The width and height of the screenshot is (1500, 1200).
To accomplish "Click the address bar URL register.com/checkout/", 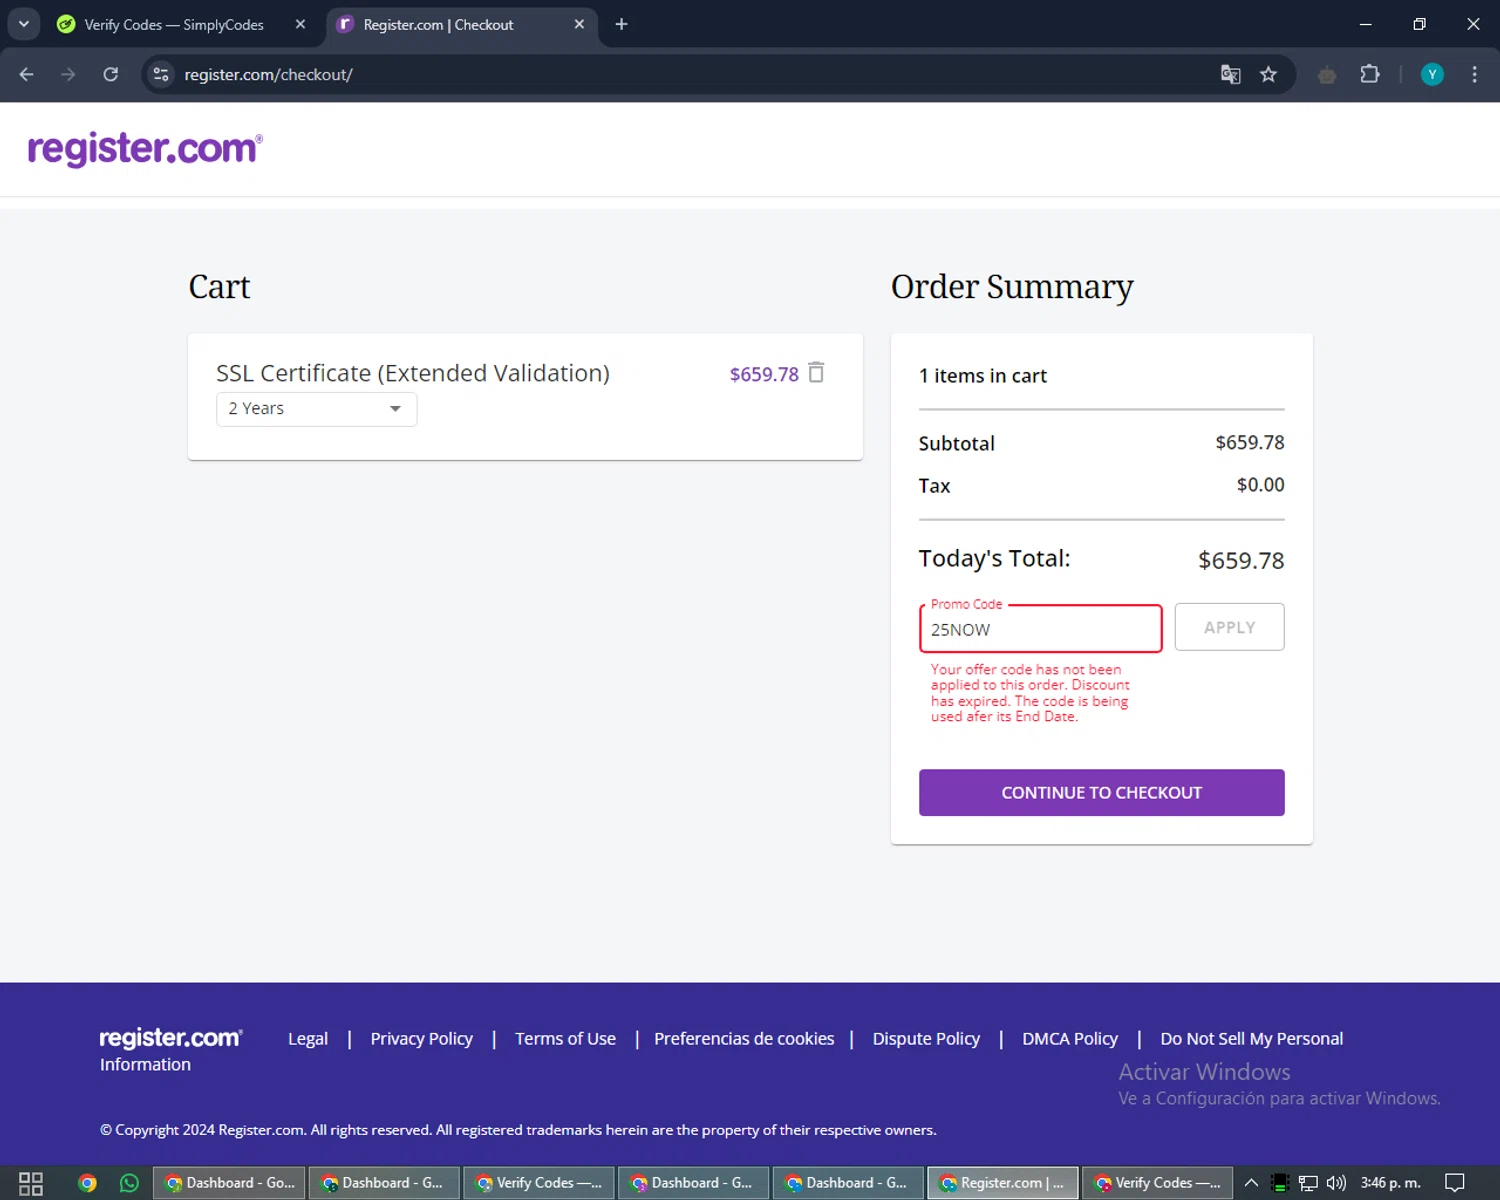I will (x=268, y=74).
